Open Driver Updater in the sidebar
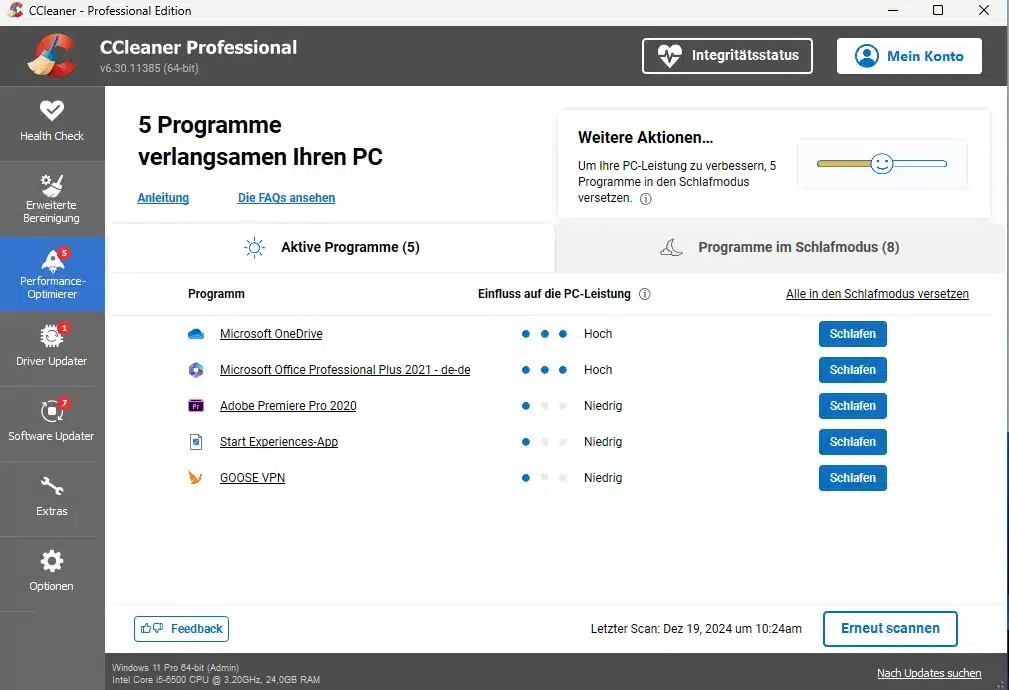The image size is (1009, 690). pyautogui.click(x=51, y=349)
